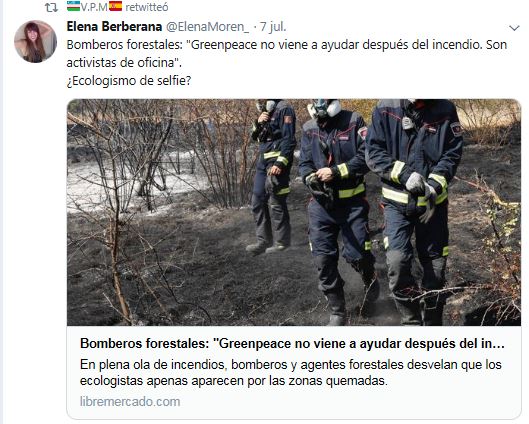Click the green-white flag emoji before V.P.M
Image resolution: width=529 pixels, height=424 pixels.
[73, 6]
